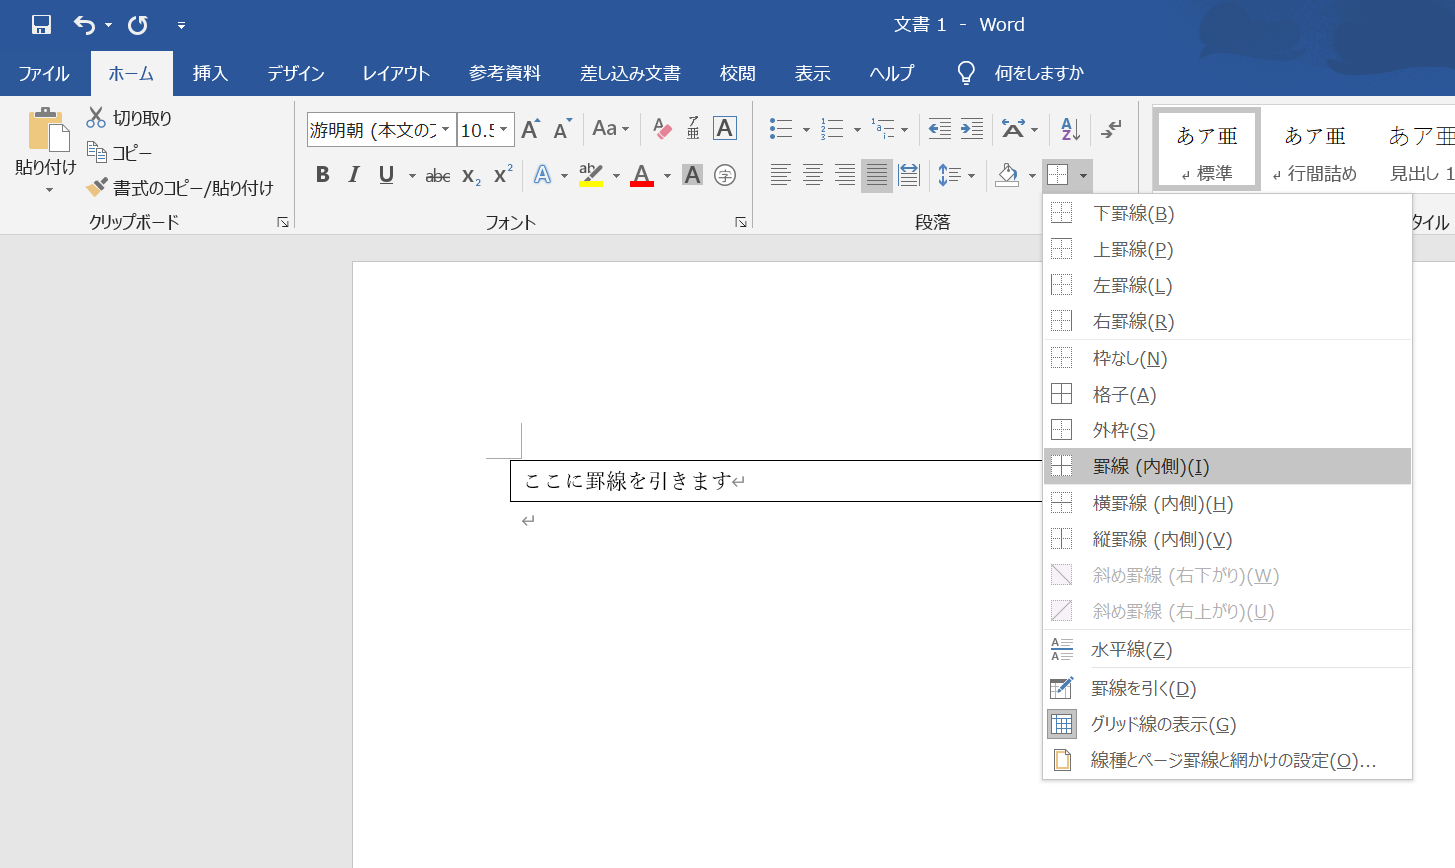Save the document using the floppy disk icon
1455x868 pixels.
41,24
